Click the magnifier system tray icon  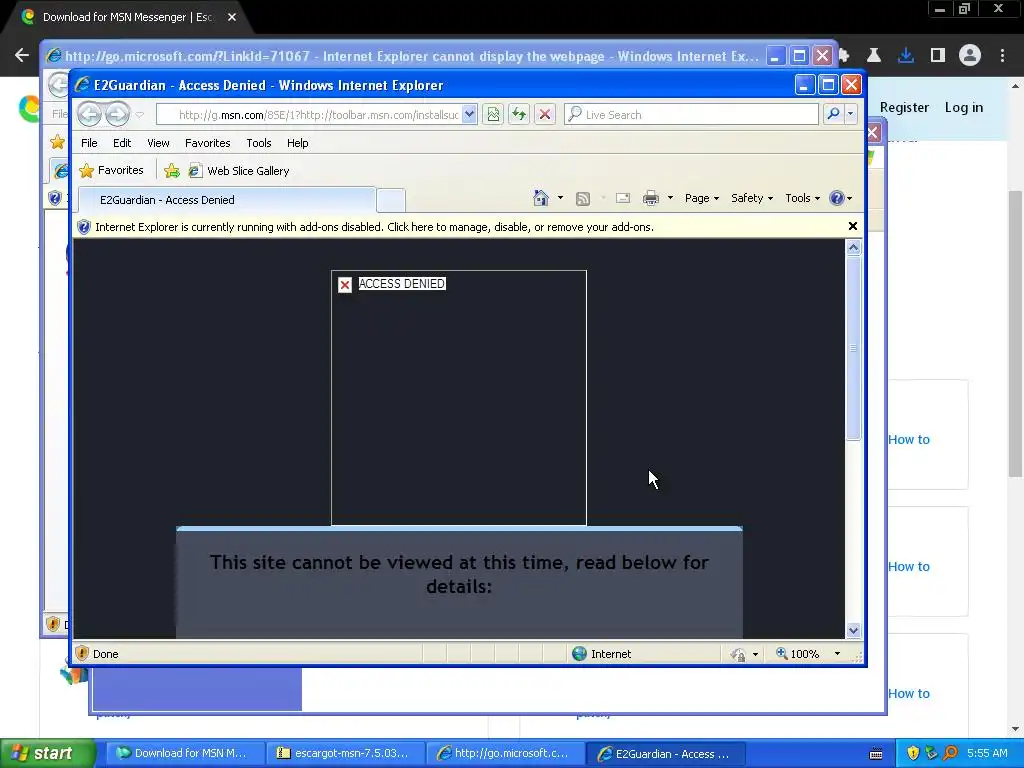pyautogui.click(x=951, y=753)
